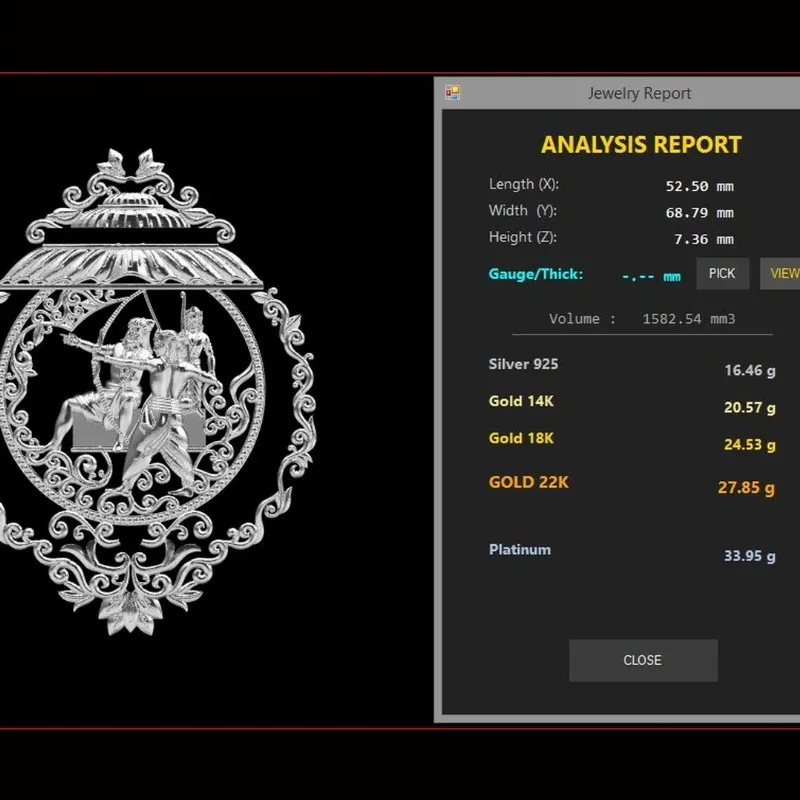
Task: Click the ANALYSIS REPORT heading
Action: click(x=641, y=145)
